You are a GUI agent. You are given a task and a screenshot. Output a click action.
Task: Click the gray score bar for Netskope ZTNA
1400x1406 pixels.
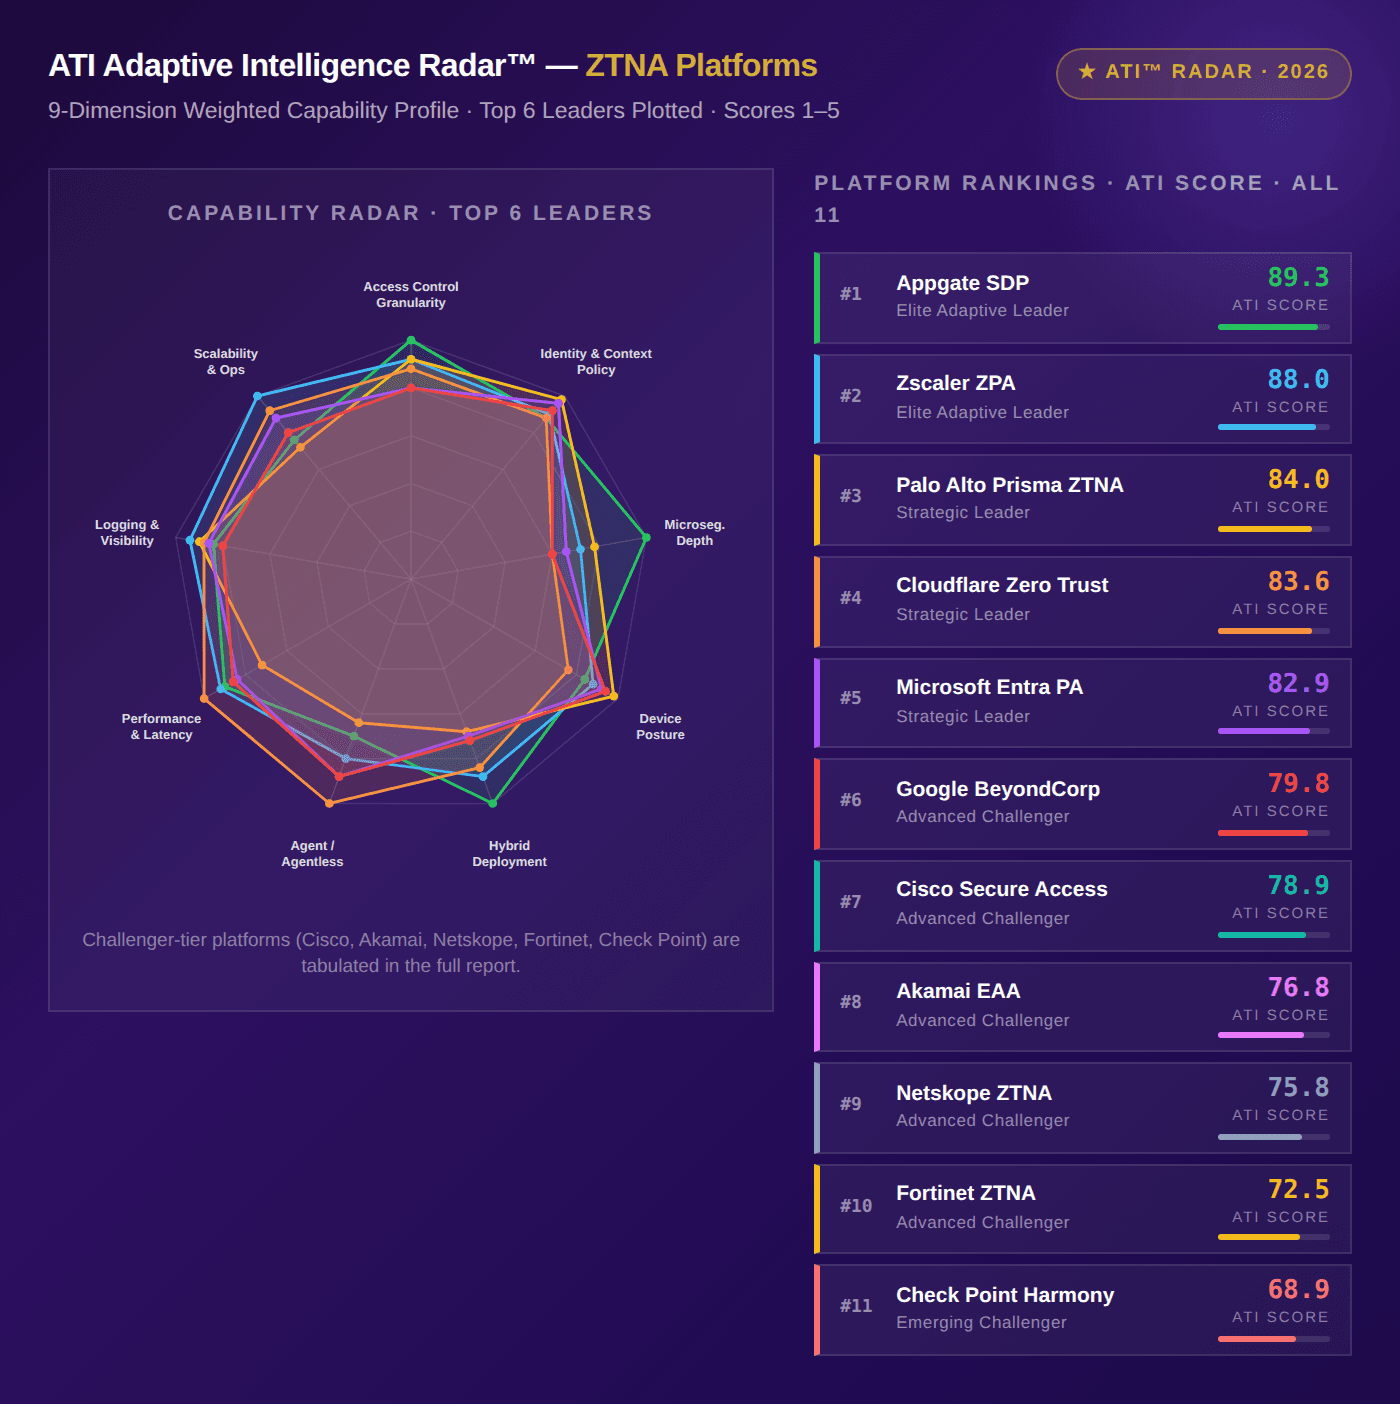1260,1137
